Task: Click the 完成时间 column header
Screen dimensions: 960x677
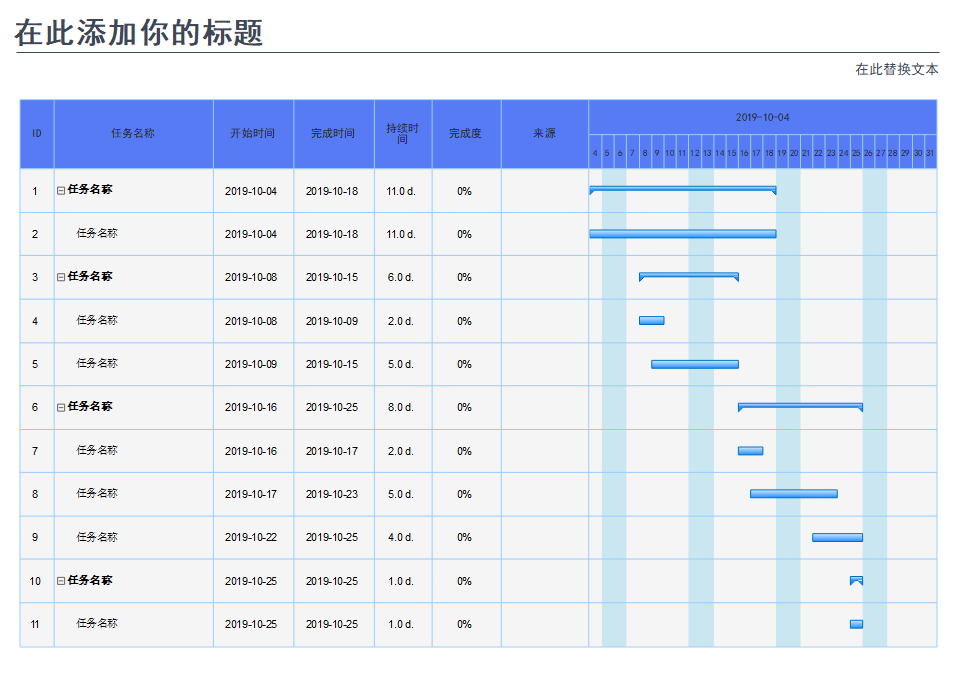Action: tap(333, 133)
